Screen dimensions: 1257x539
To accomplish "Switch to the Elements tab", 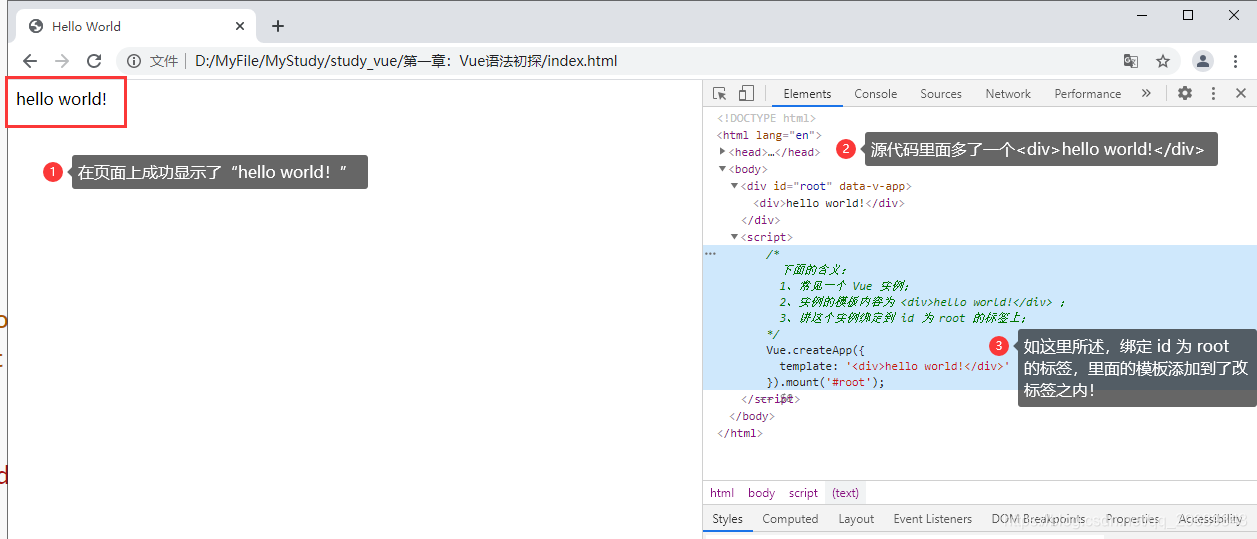I will (807, 93).
